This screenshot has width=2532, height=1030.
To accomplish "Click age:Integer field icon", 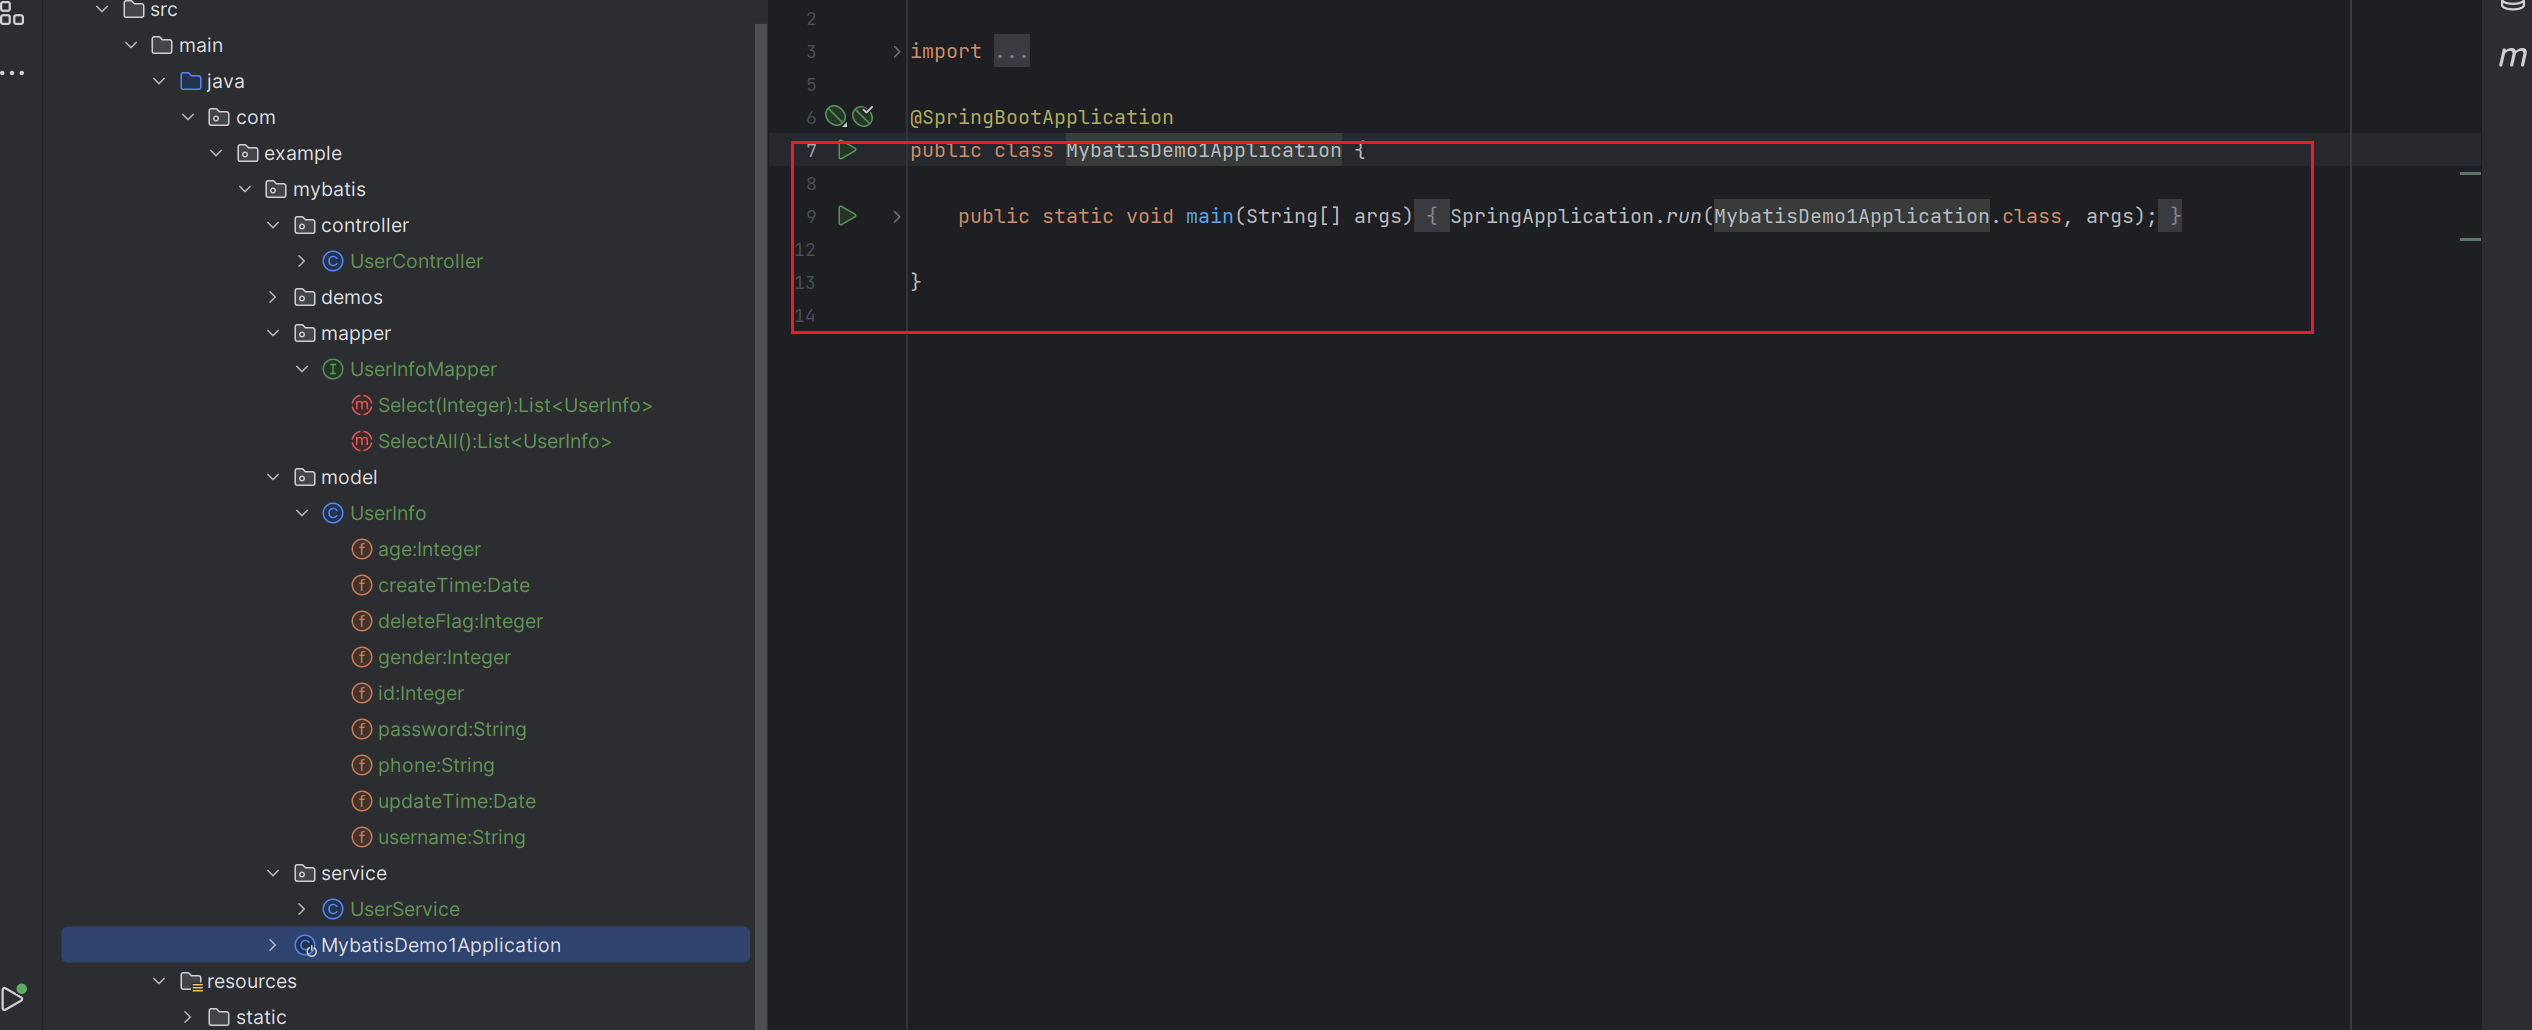I will tap(362, 549).
